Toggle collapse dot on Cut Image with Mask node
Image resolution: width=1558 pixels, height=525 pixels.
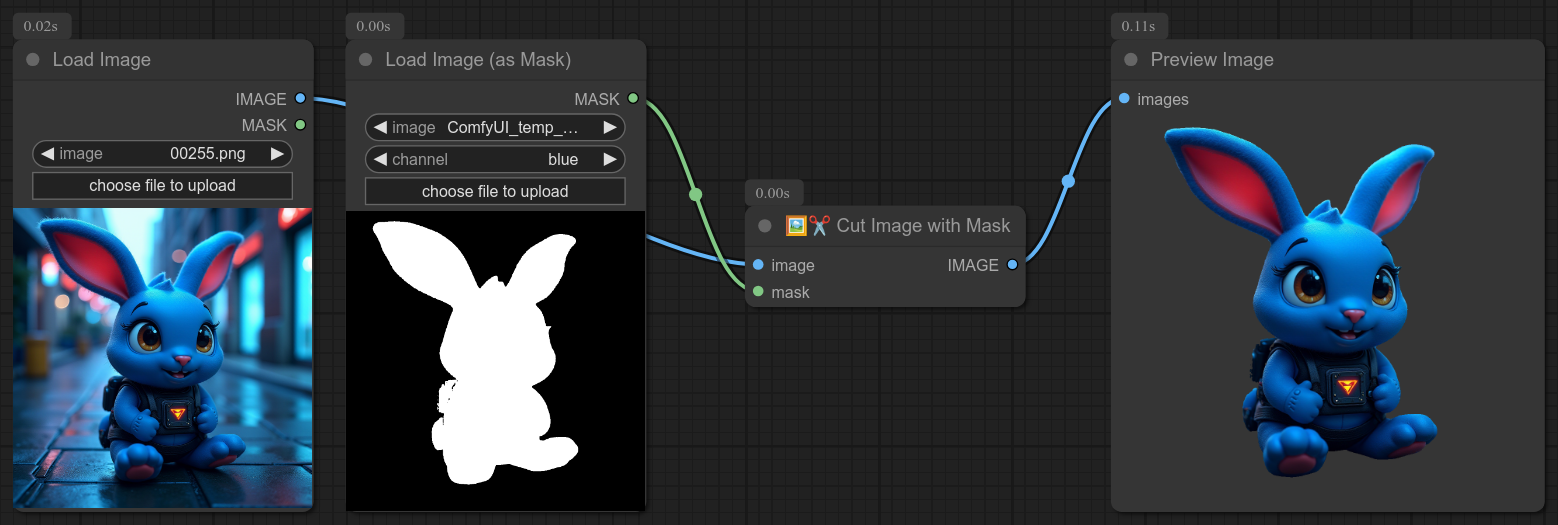[765, 226]
